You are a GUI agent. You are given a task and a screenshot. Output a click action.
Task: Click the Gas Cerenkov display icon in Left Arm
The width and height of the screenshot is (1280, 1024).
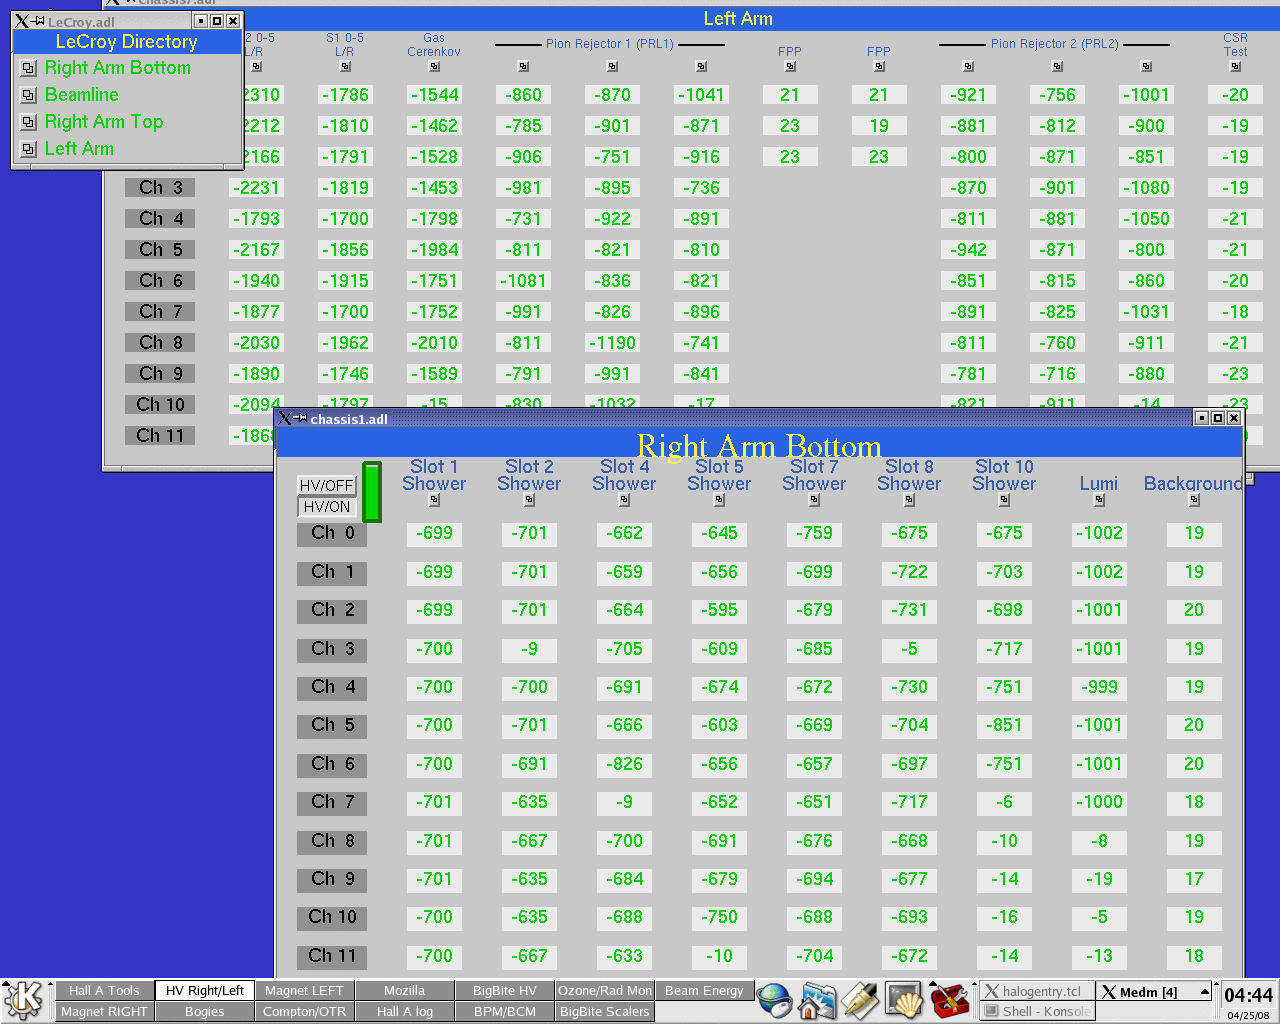pyautogui.click(x=434, y=67)
